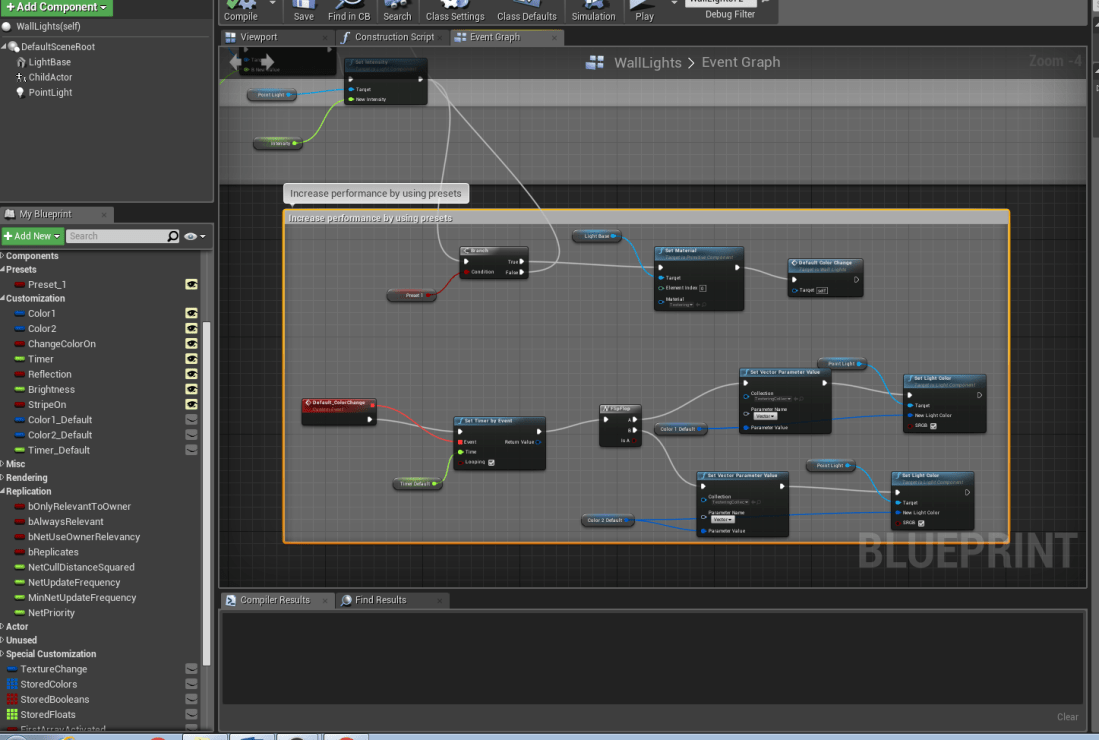This screenshot has width=1099, height=740.
Task: Switch to the Construction Script tab
Action: (x=394, y=37)
